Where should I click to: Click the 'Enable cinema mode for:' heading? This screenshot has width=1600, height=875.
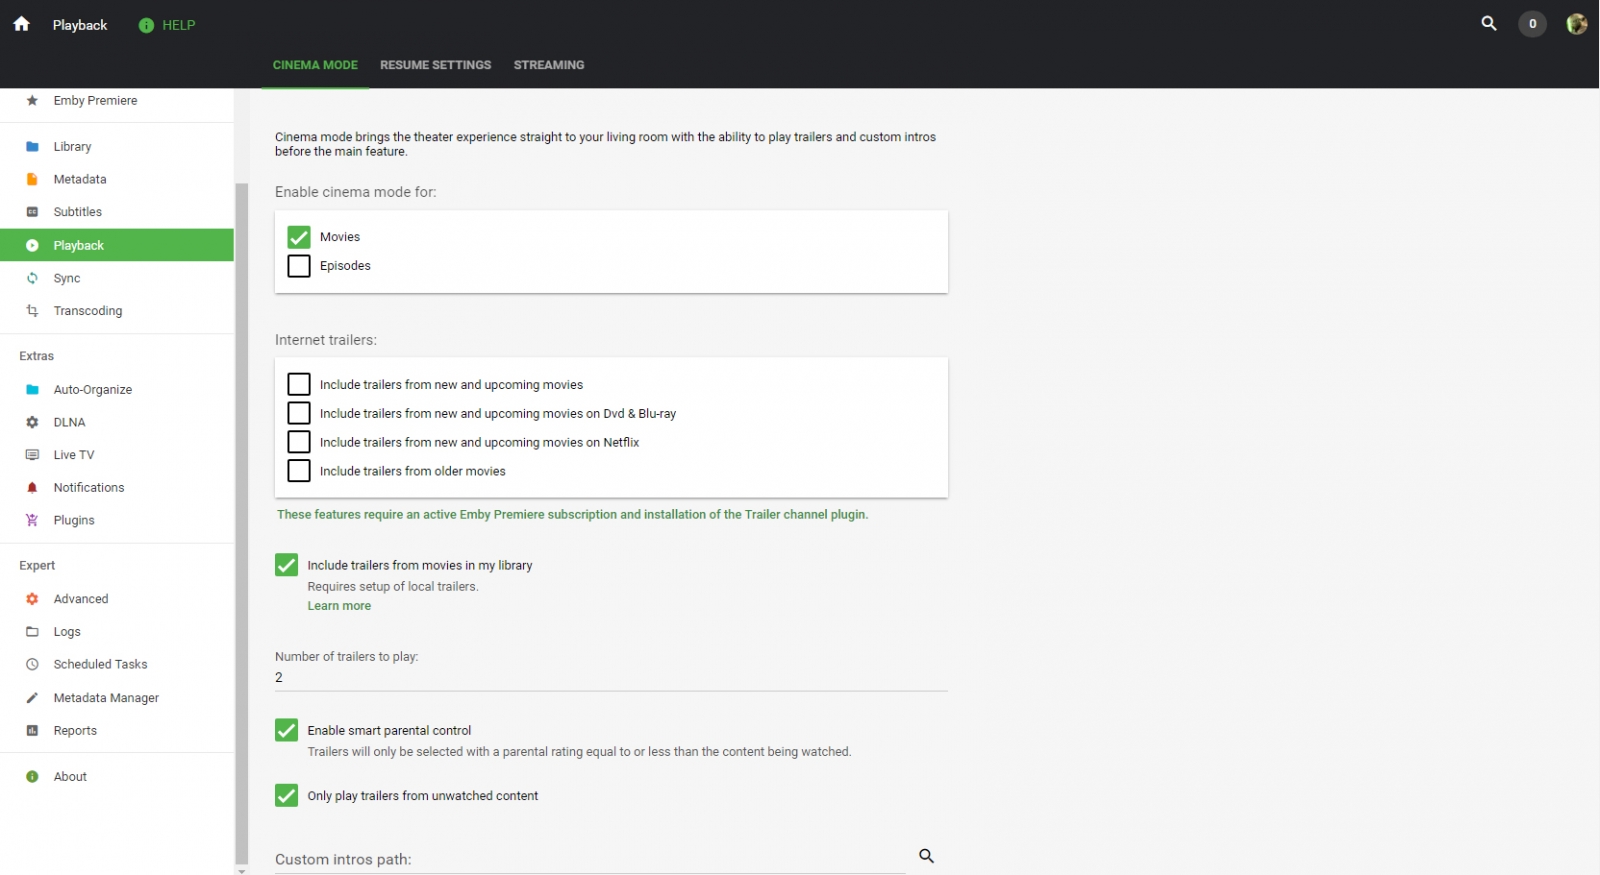pyautogui.click(x=356, y=192)
